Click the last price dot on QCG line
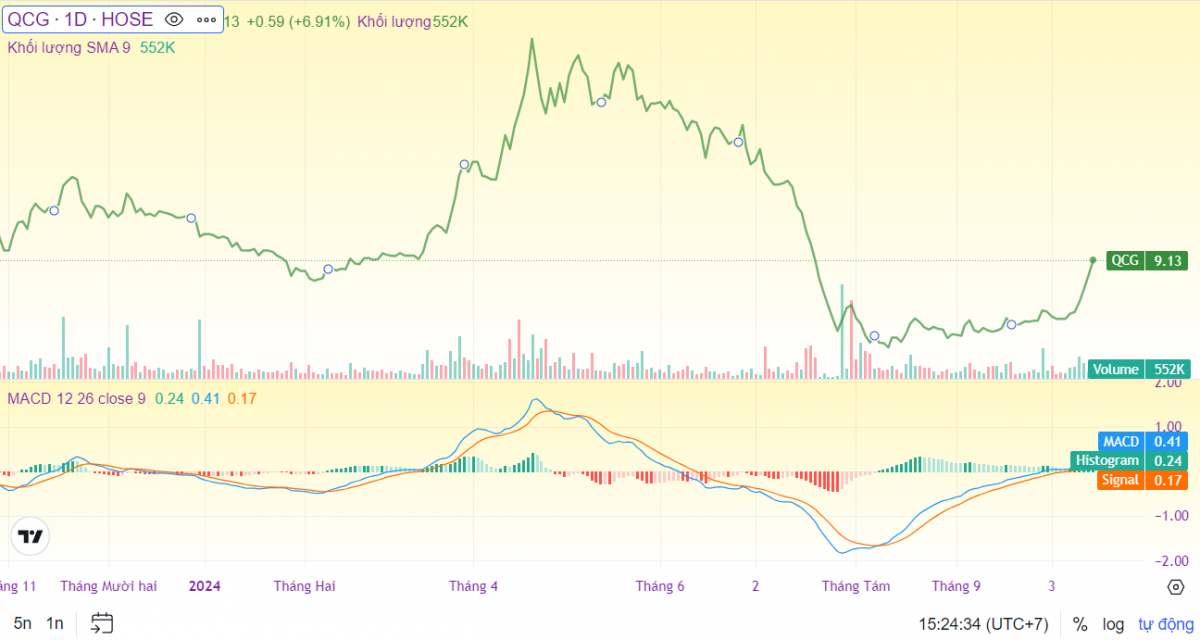This screenshot has height=640, width=1200. click(x=1092, y=260)
